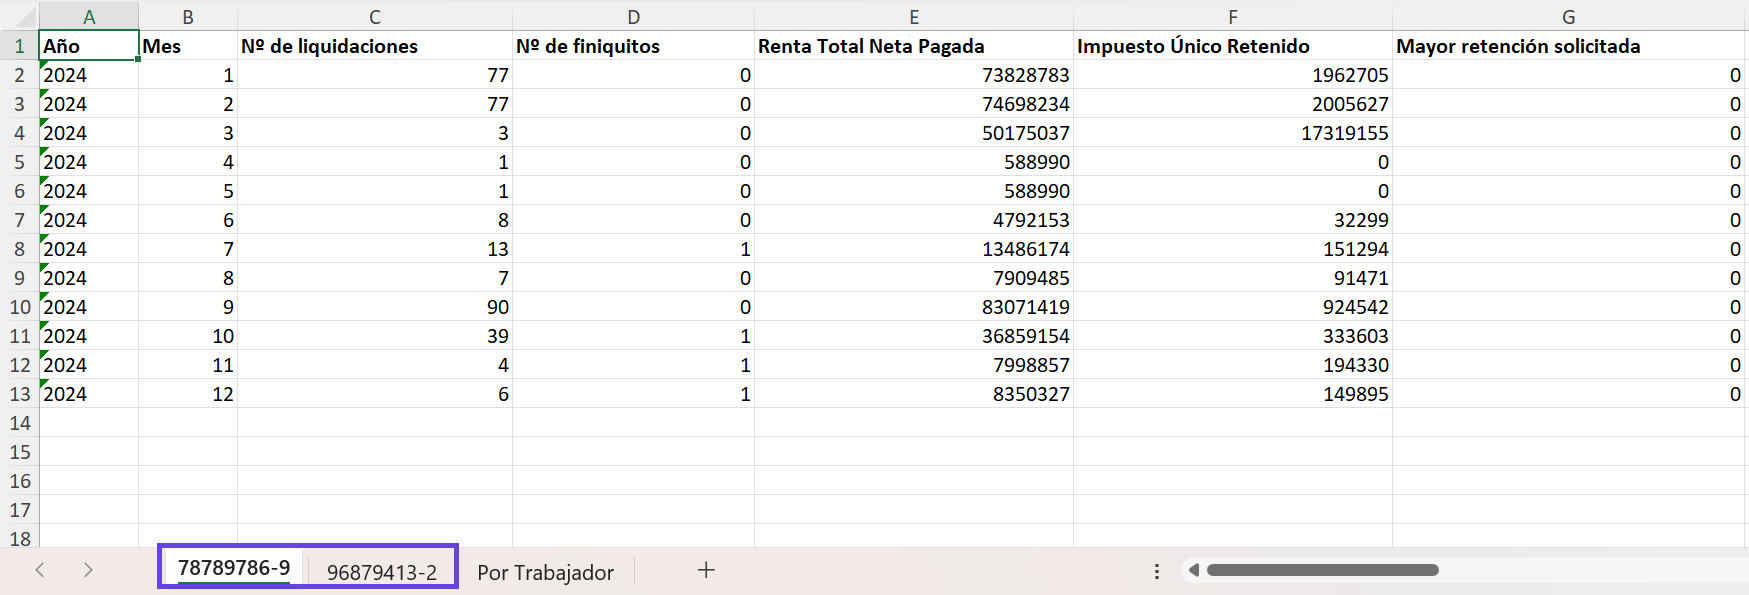Switch to the 96879413-2 sheet tab

coord(382,572)
